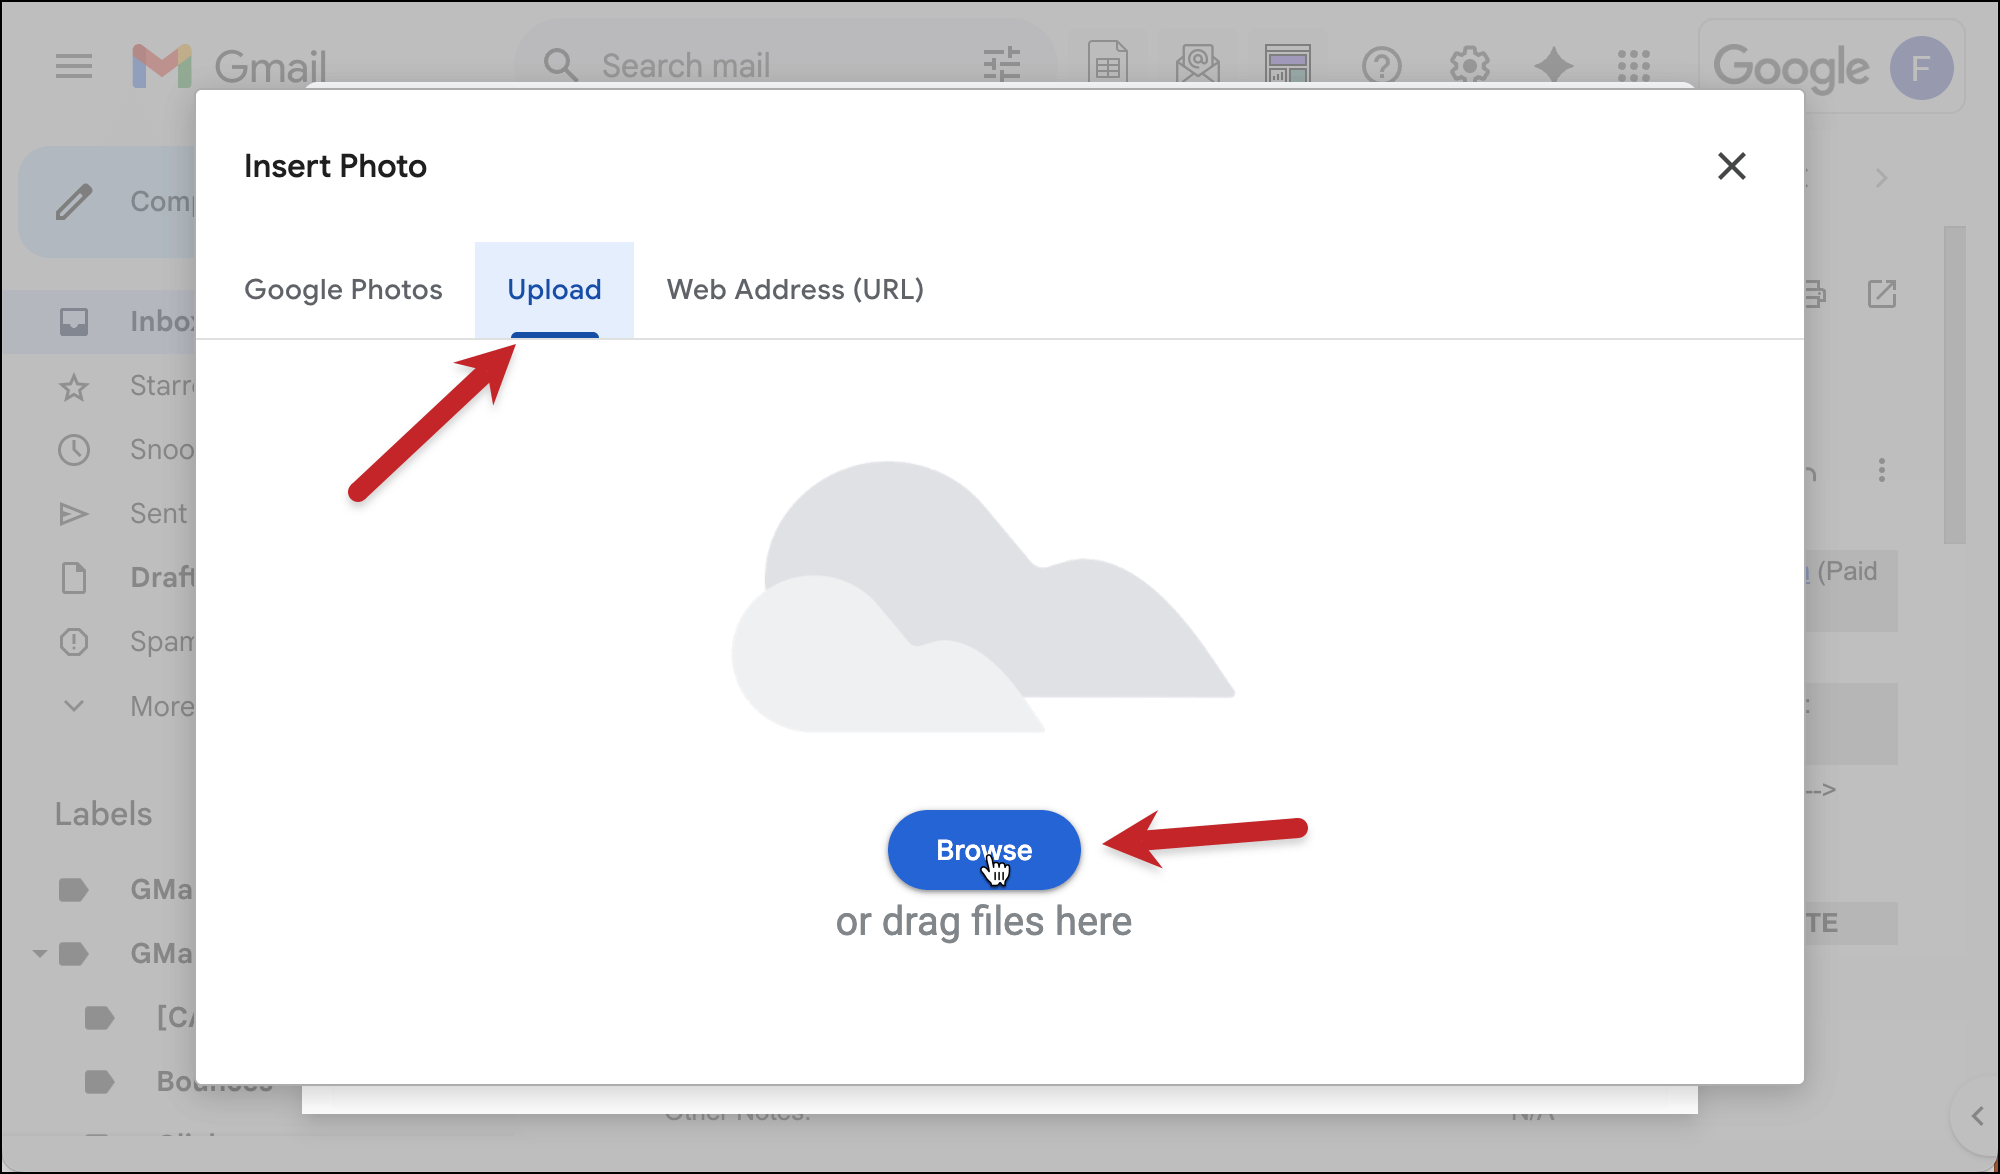This screenshot has width=2000, height=1174.
Task: Open the three-dot more options menu
Action: tap(1881, 470)
